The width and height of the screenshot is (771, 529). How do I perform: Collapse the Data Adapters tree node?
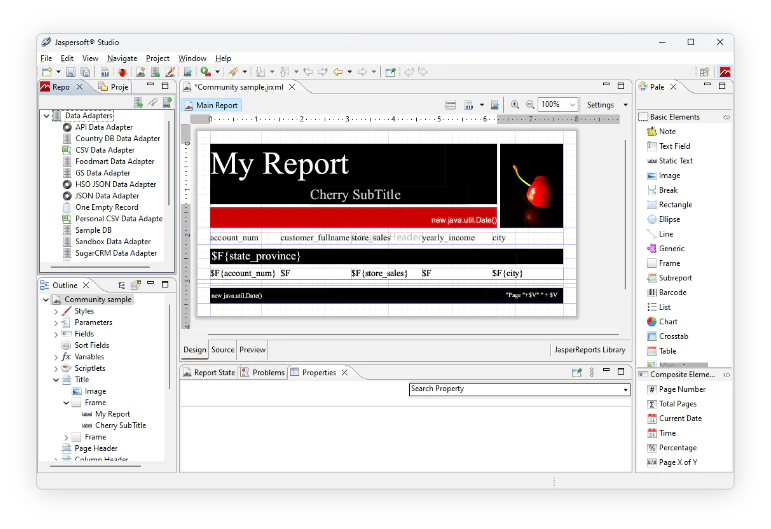(x=47, y=116)
